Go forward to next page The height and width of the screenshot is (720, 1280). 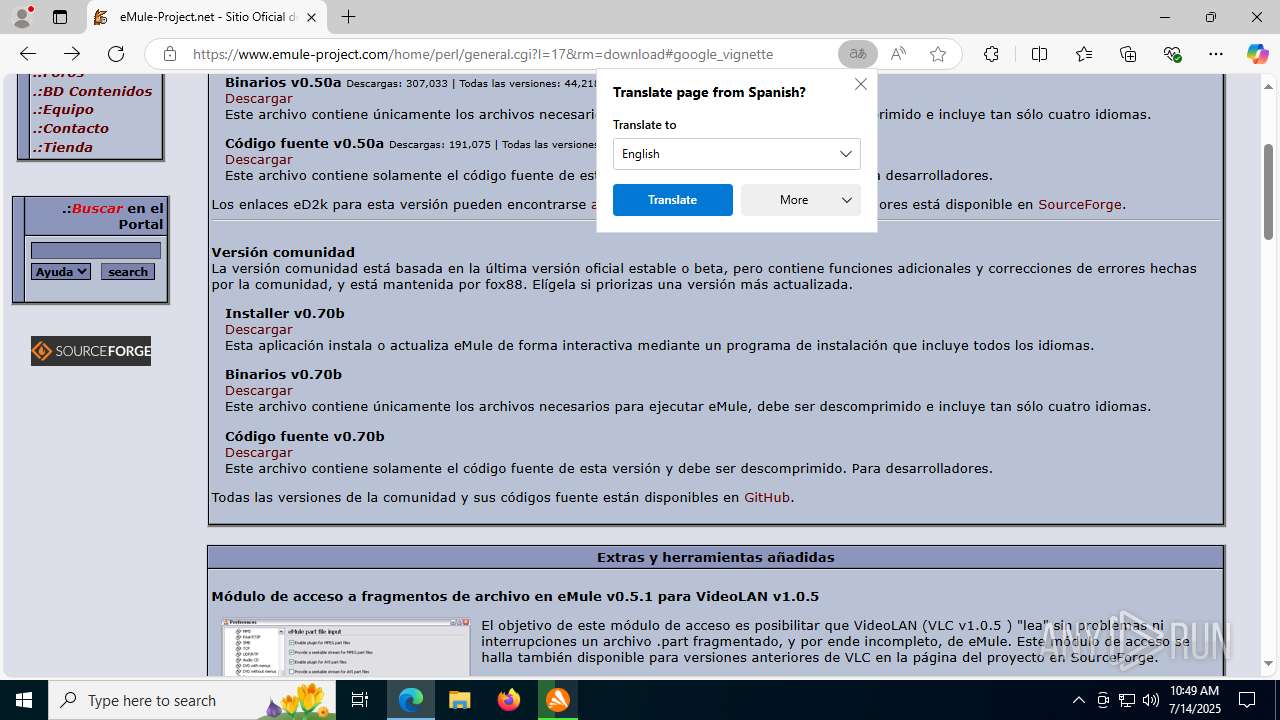pos(72,54)
